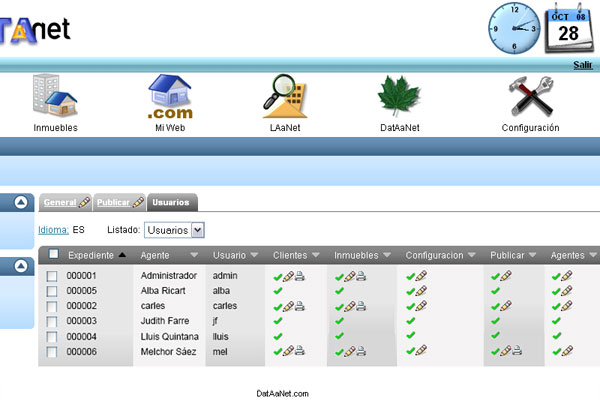Collapse the lower left sidebar panel
Viewport: 600px width, 400px height.
click(22, 266)
